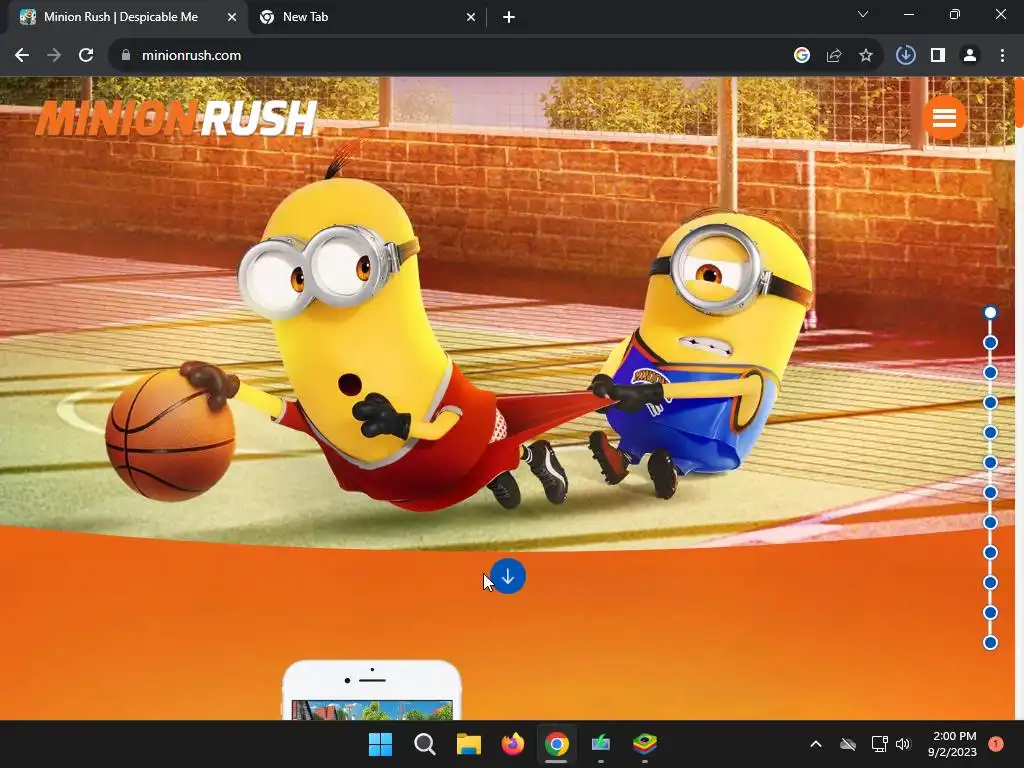The image size is (1024, 768).
Task: Click the volume speaker icon
Action: [x=903, y=744]
